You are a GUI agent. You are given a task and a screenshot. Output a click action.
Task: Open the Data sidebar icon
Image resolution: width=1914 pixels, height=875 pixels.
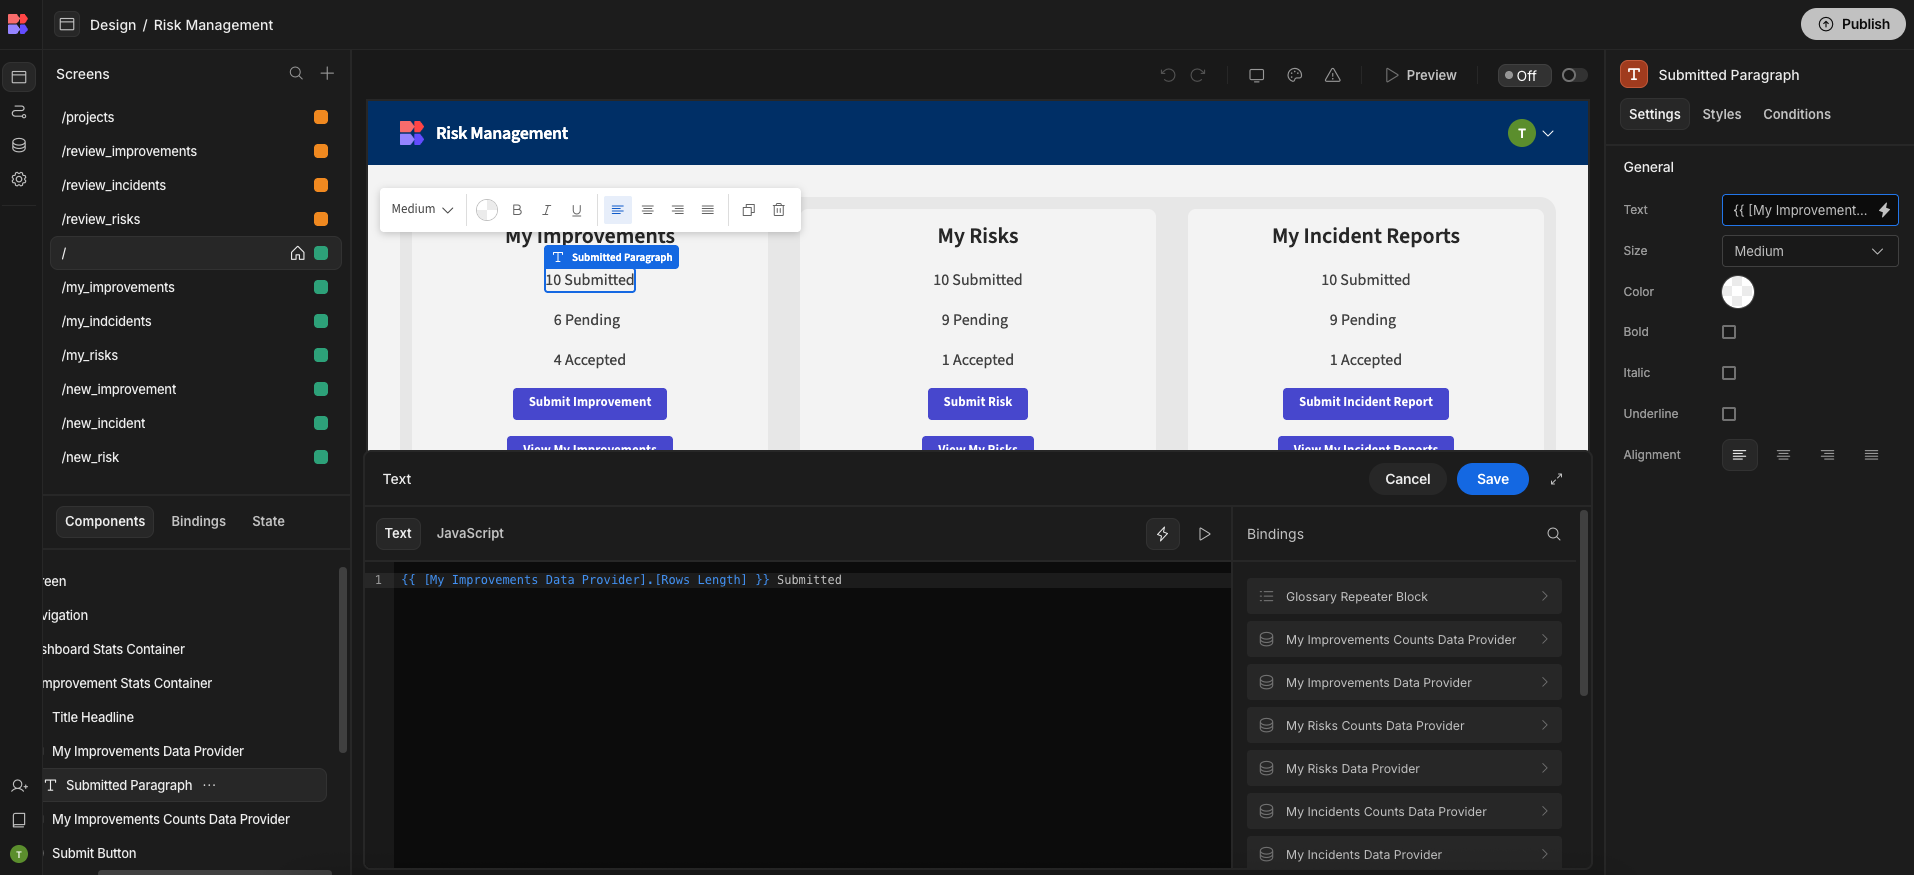(x=19, y=145)
